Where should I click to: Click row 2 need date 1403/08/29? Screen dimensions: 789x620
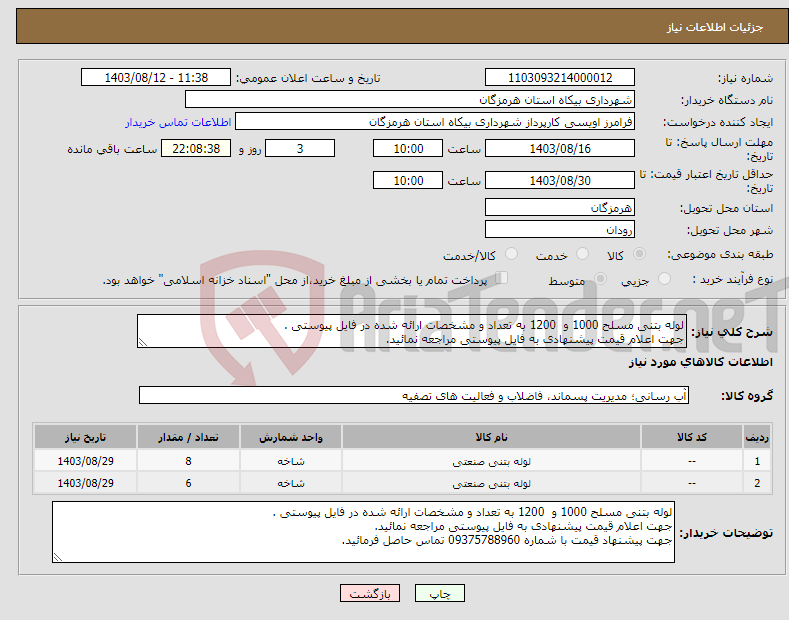(86, 483)
